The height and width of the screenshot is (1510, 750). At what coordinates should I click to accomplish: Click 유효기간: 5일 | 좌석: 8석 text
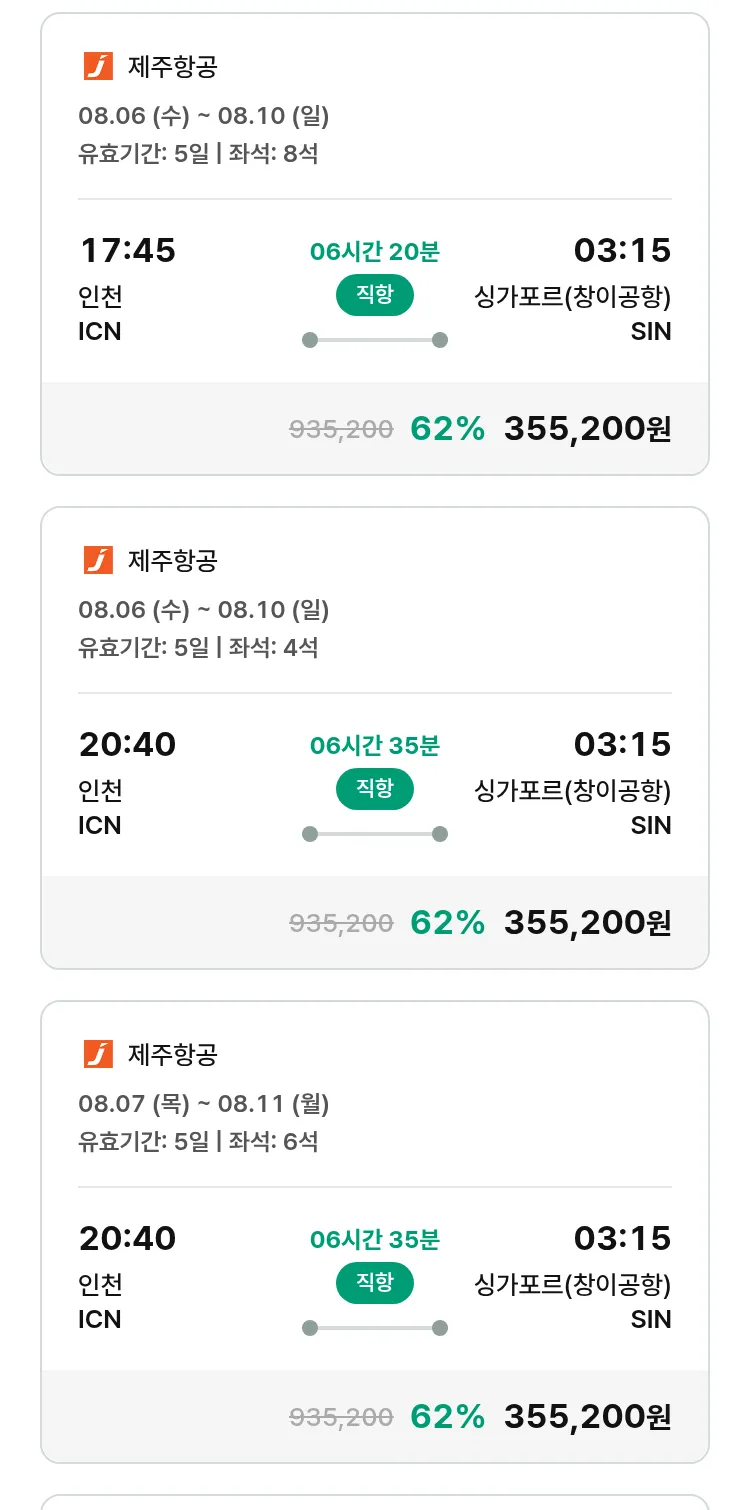pos(198,154)
